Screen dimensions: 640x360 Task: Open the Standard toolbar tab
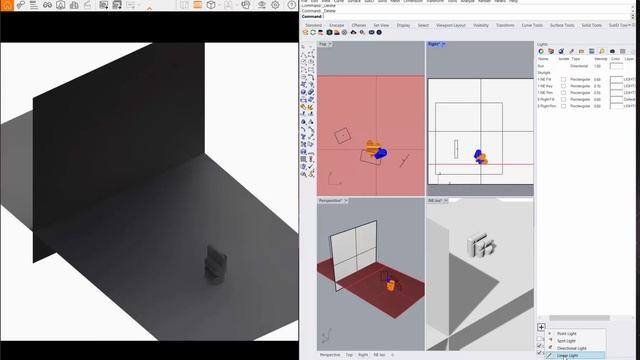click(x=313, y=25)
